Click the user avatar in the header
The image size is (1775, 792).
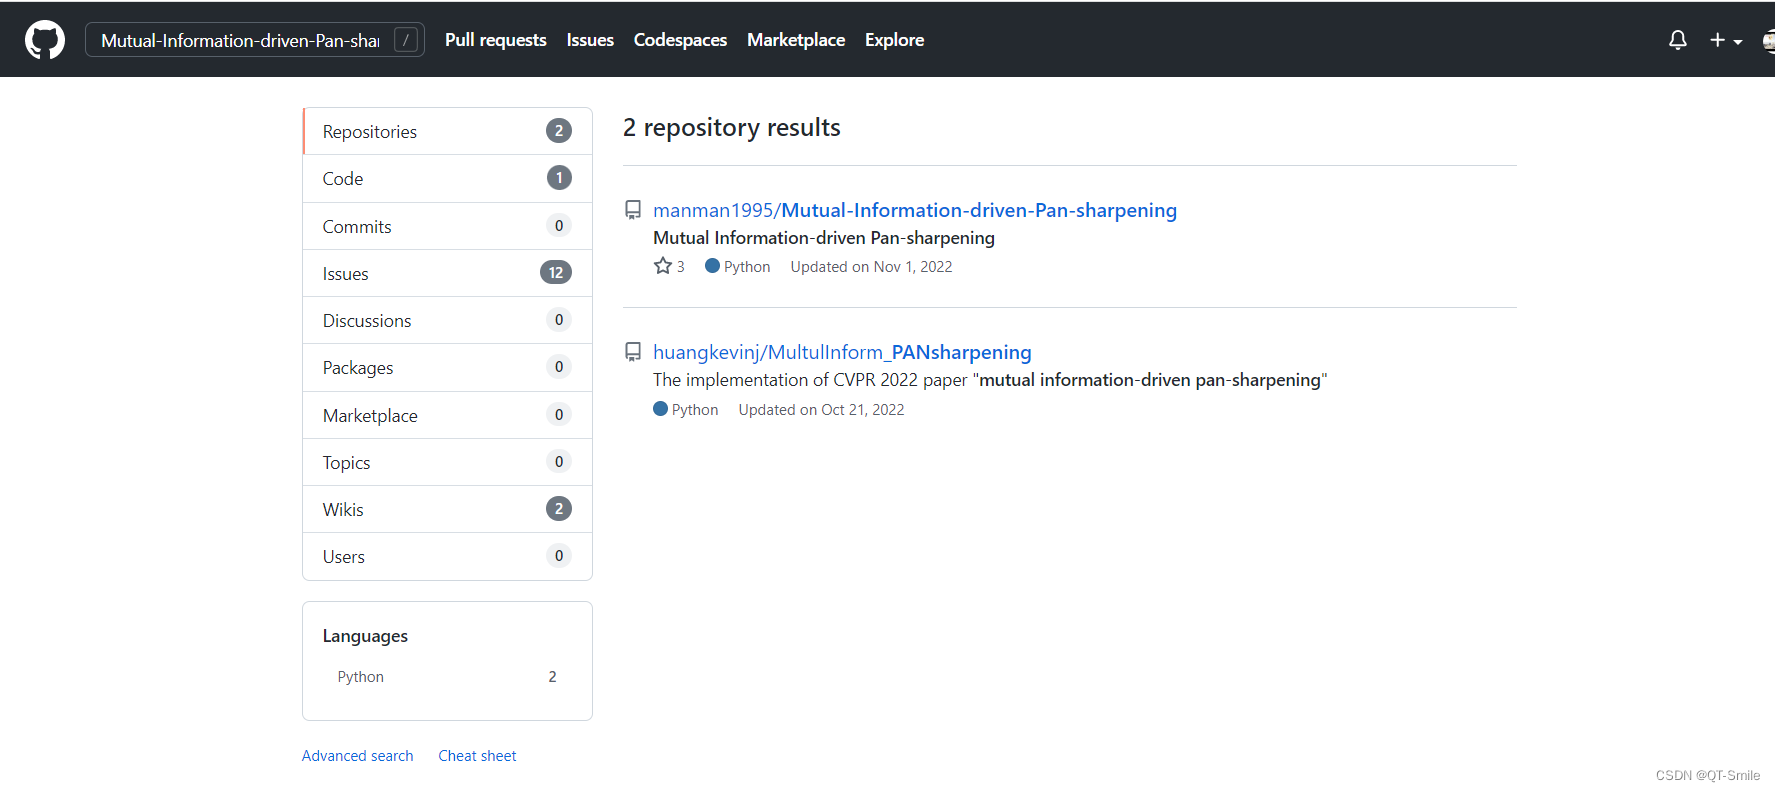click(1768, 40)
